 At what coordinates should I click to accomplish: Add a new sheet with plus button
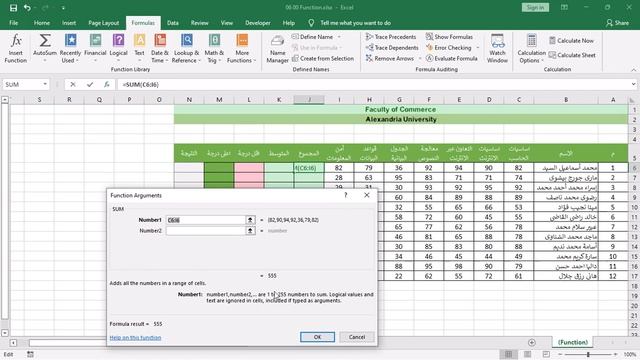[531, 342]
